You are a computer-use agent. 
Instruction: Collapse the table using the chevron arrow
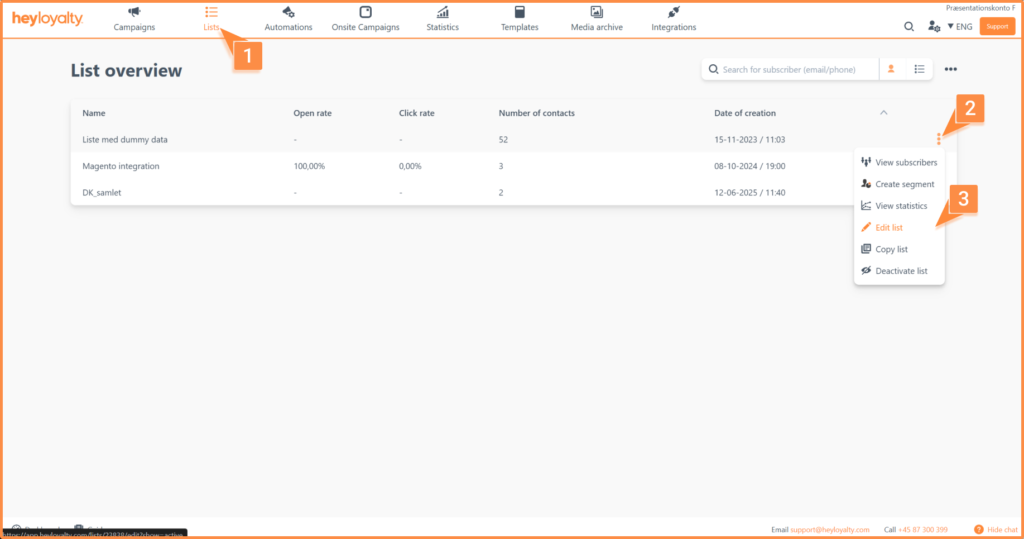[883, 113]
